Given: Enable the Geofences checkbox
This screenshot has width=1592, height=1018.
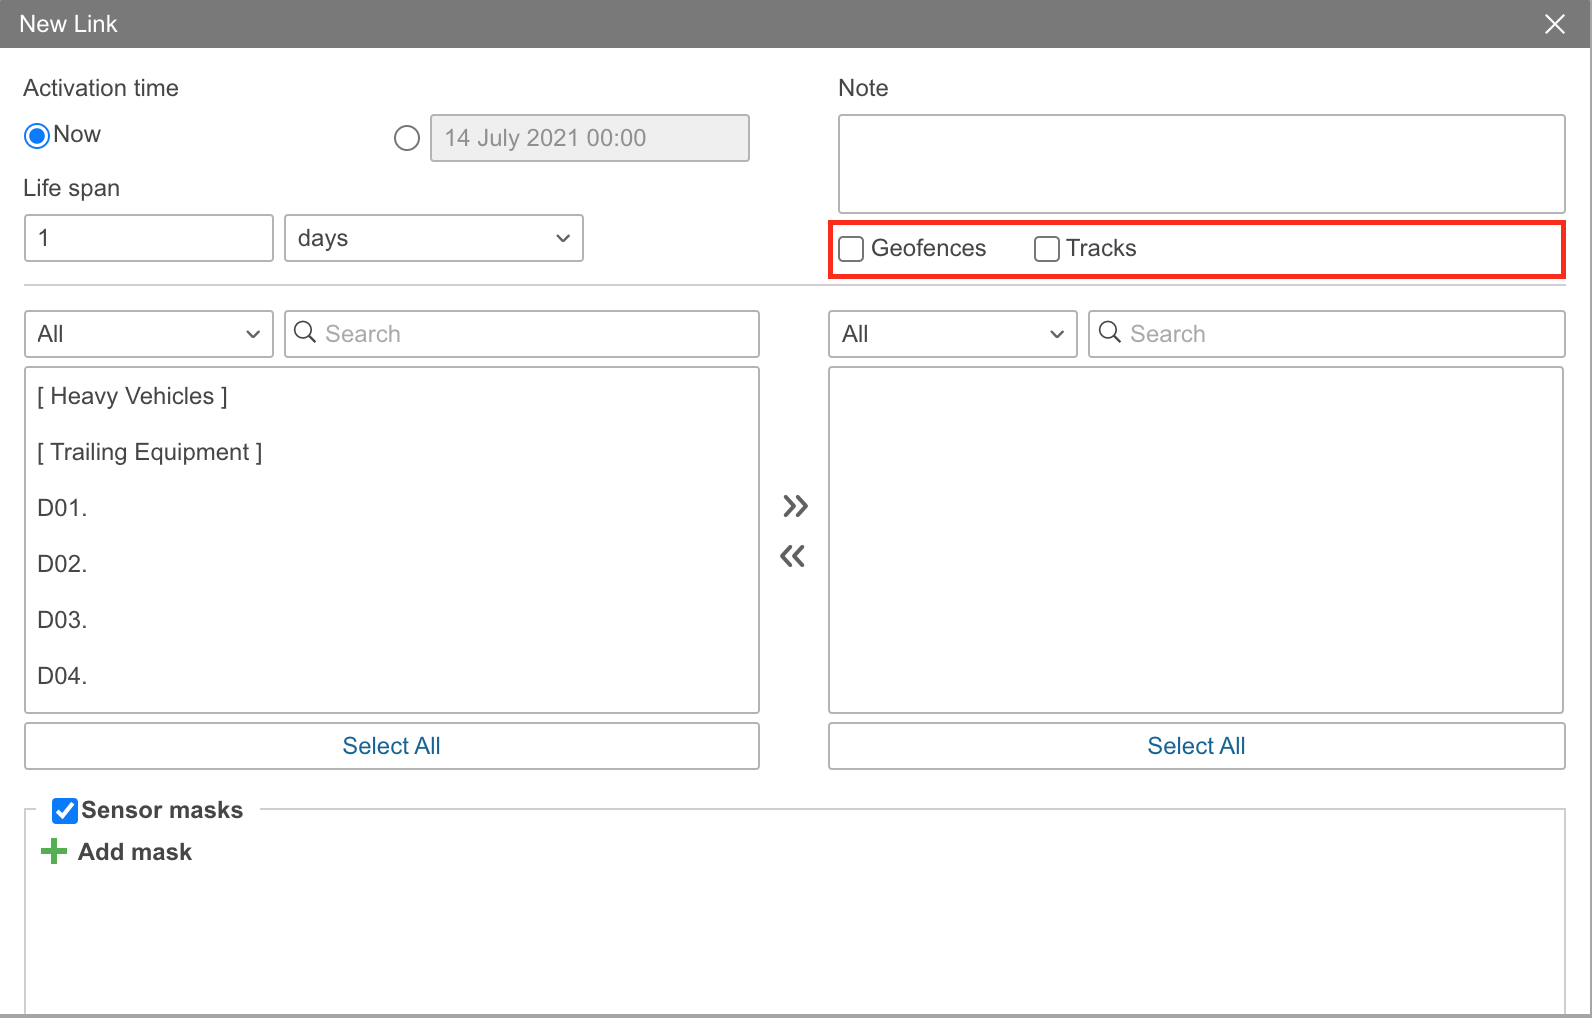Looking at the screenshot, I should [x=851, y=249].
